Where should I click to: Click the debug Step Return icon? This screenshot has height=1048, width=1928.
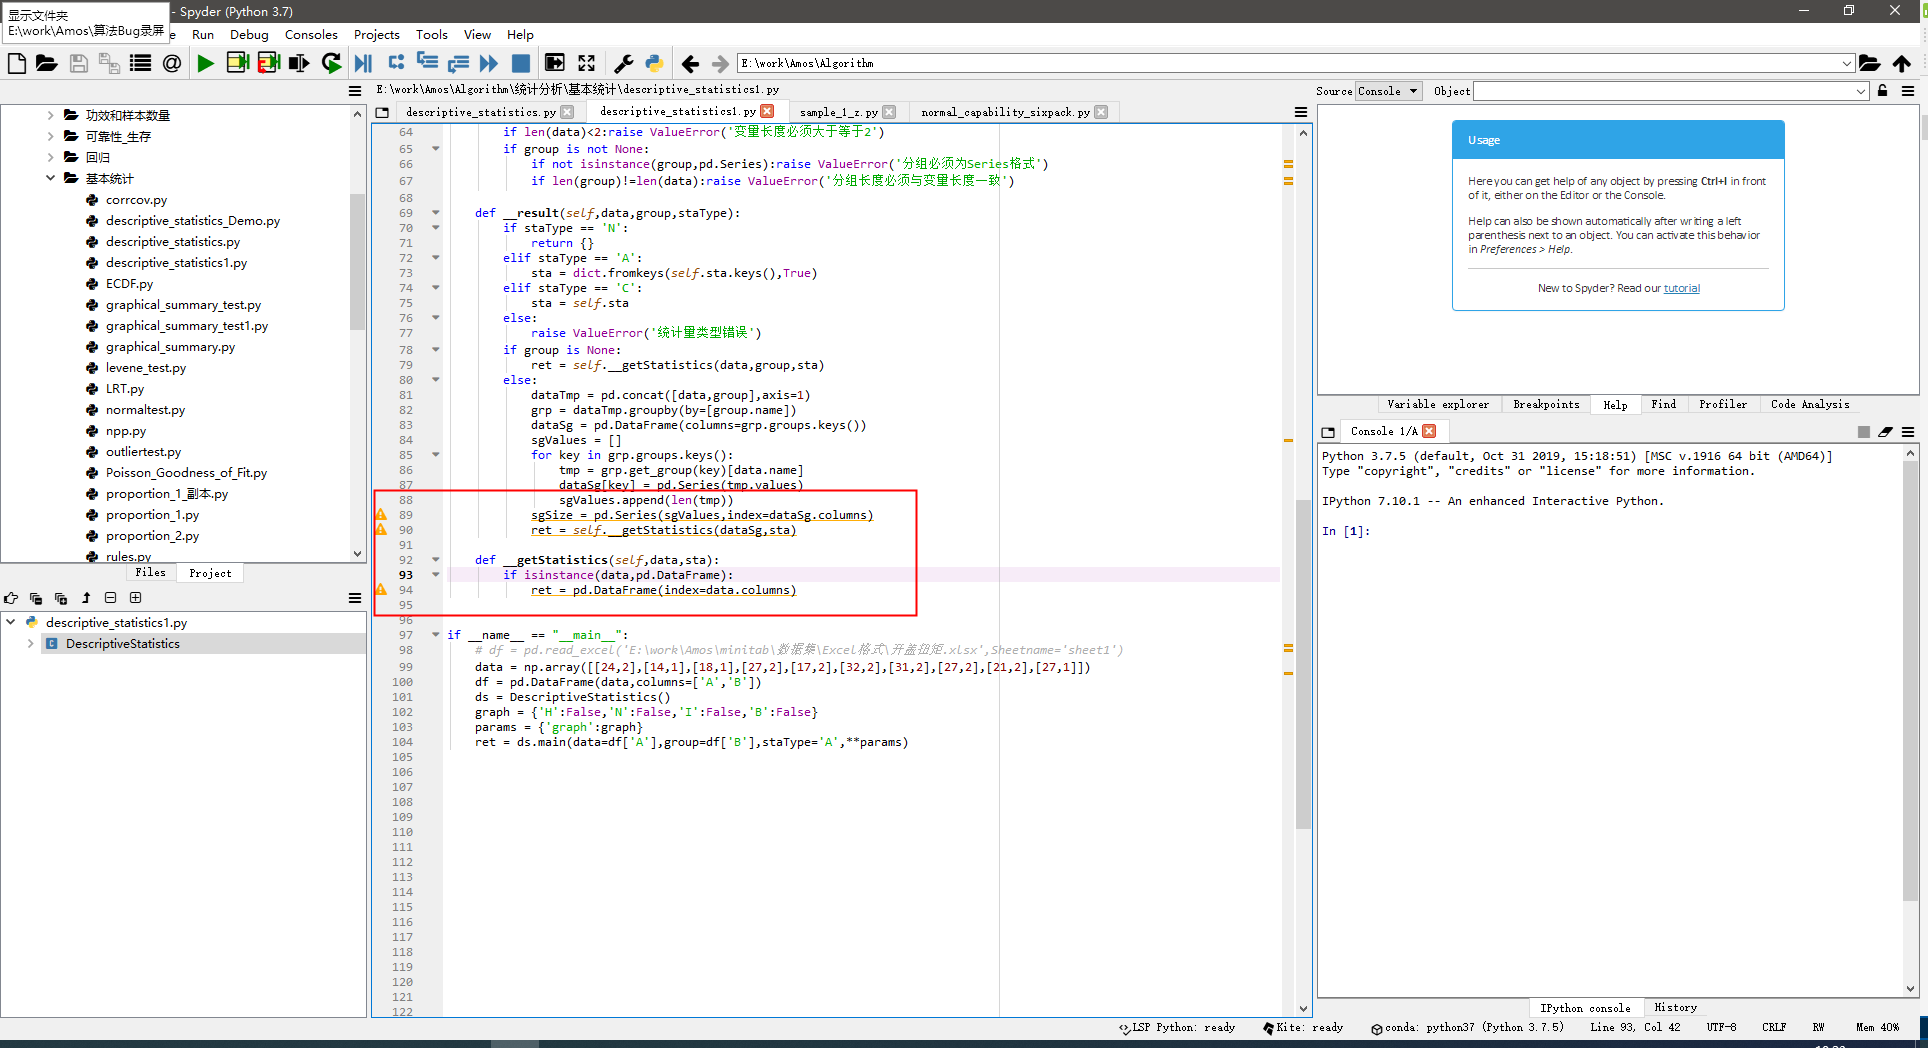tap(458, 63)
